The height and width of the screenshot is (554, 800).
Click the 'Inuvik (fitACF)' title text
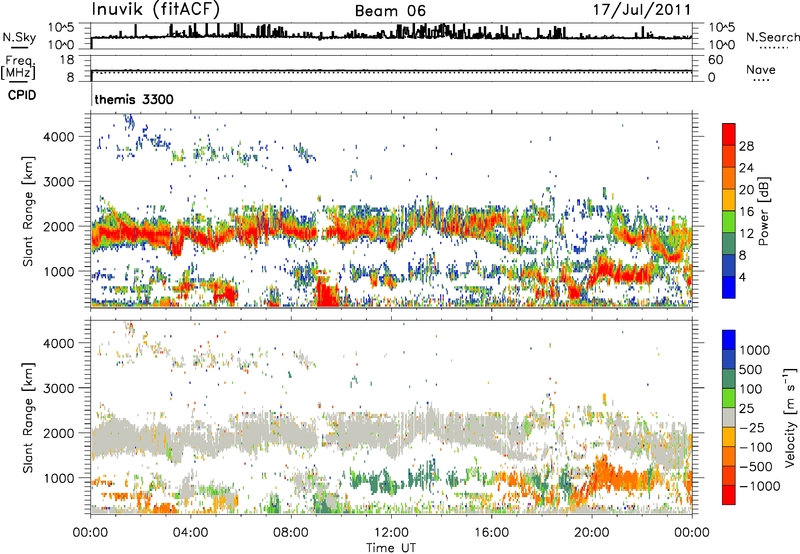coord(156,10)
